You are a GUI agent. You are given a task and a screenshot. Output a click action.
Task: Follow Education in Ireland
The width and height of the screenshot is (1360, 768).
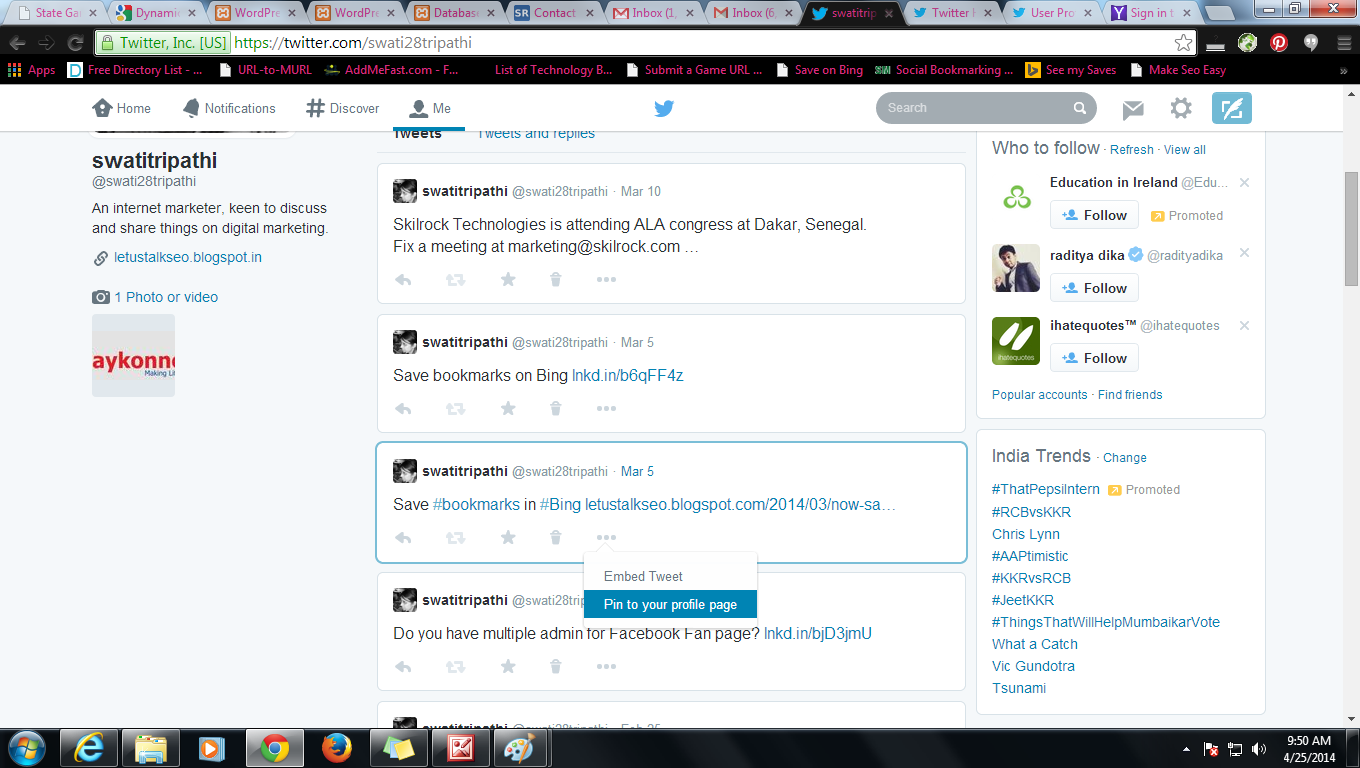click(1094, 215)
